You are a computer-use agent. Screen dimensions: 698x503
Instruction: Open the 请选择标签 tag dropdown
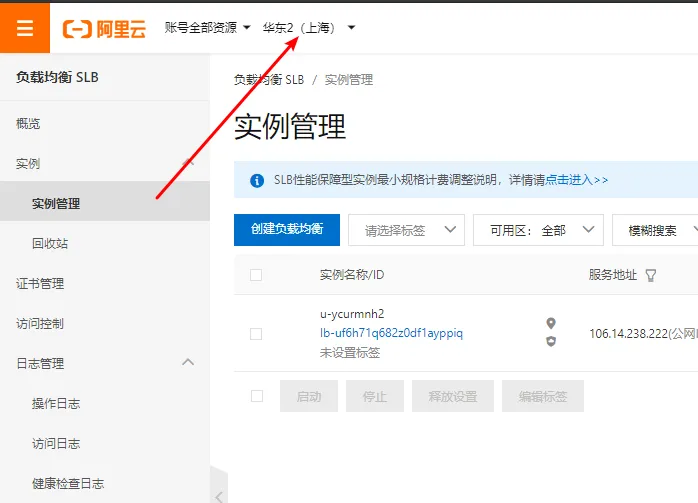pyautogui.click(x=406, y=230)
